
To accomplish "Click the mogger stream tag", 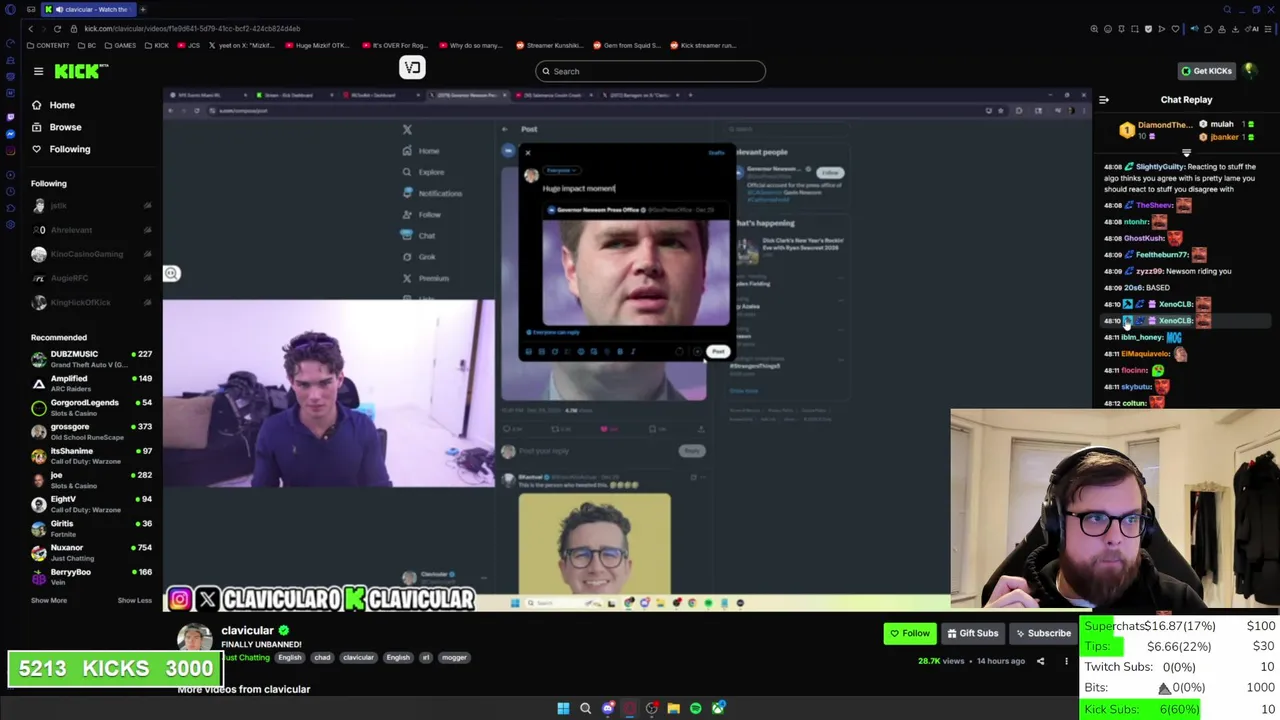I will point(454,657).
